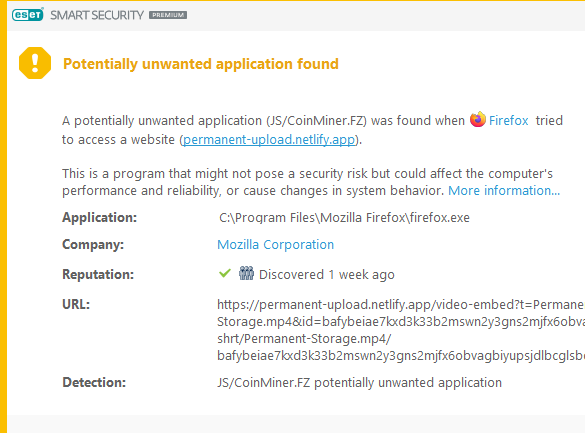Open the Mozilla Corporation company link

coord(275,245)
